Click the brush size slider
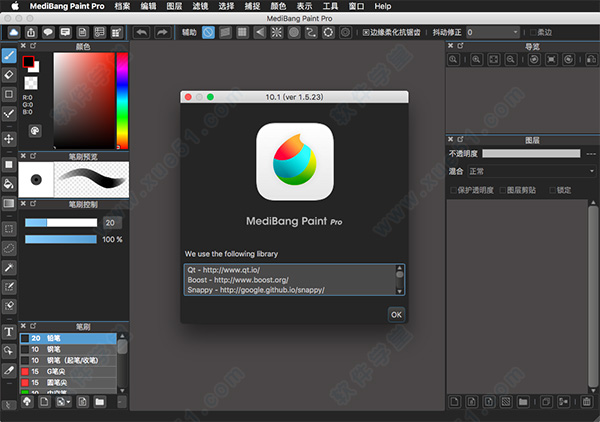Screen dimensions: 600x422 (61, 223)
